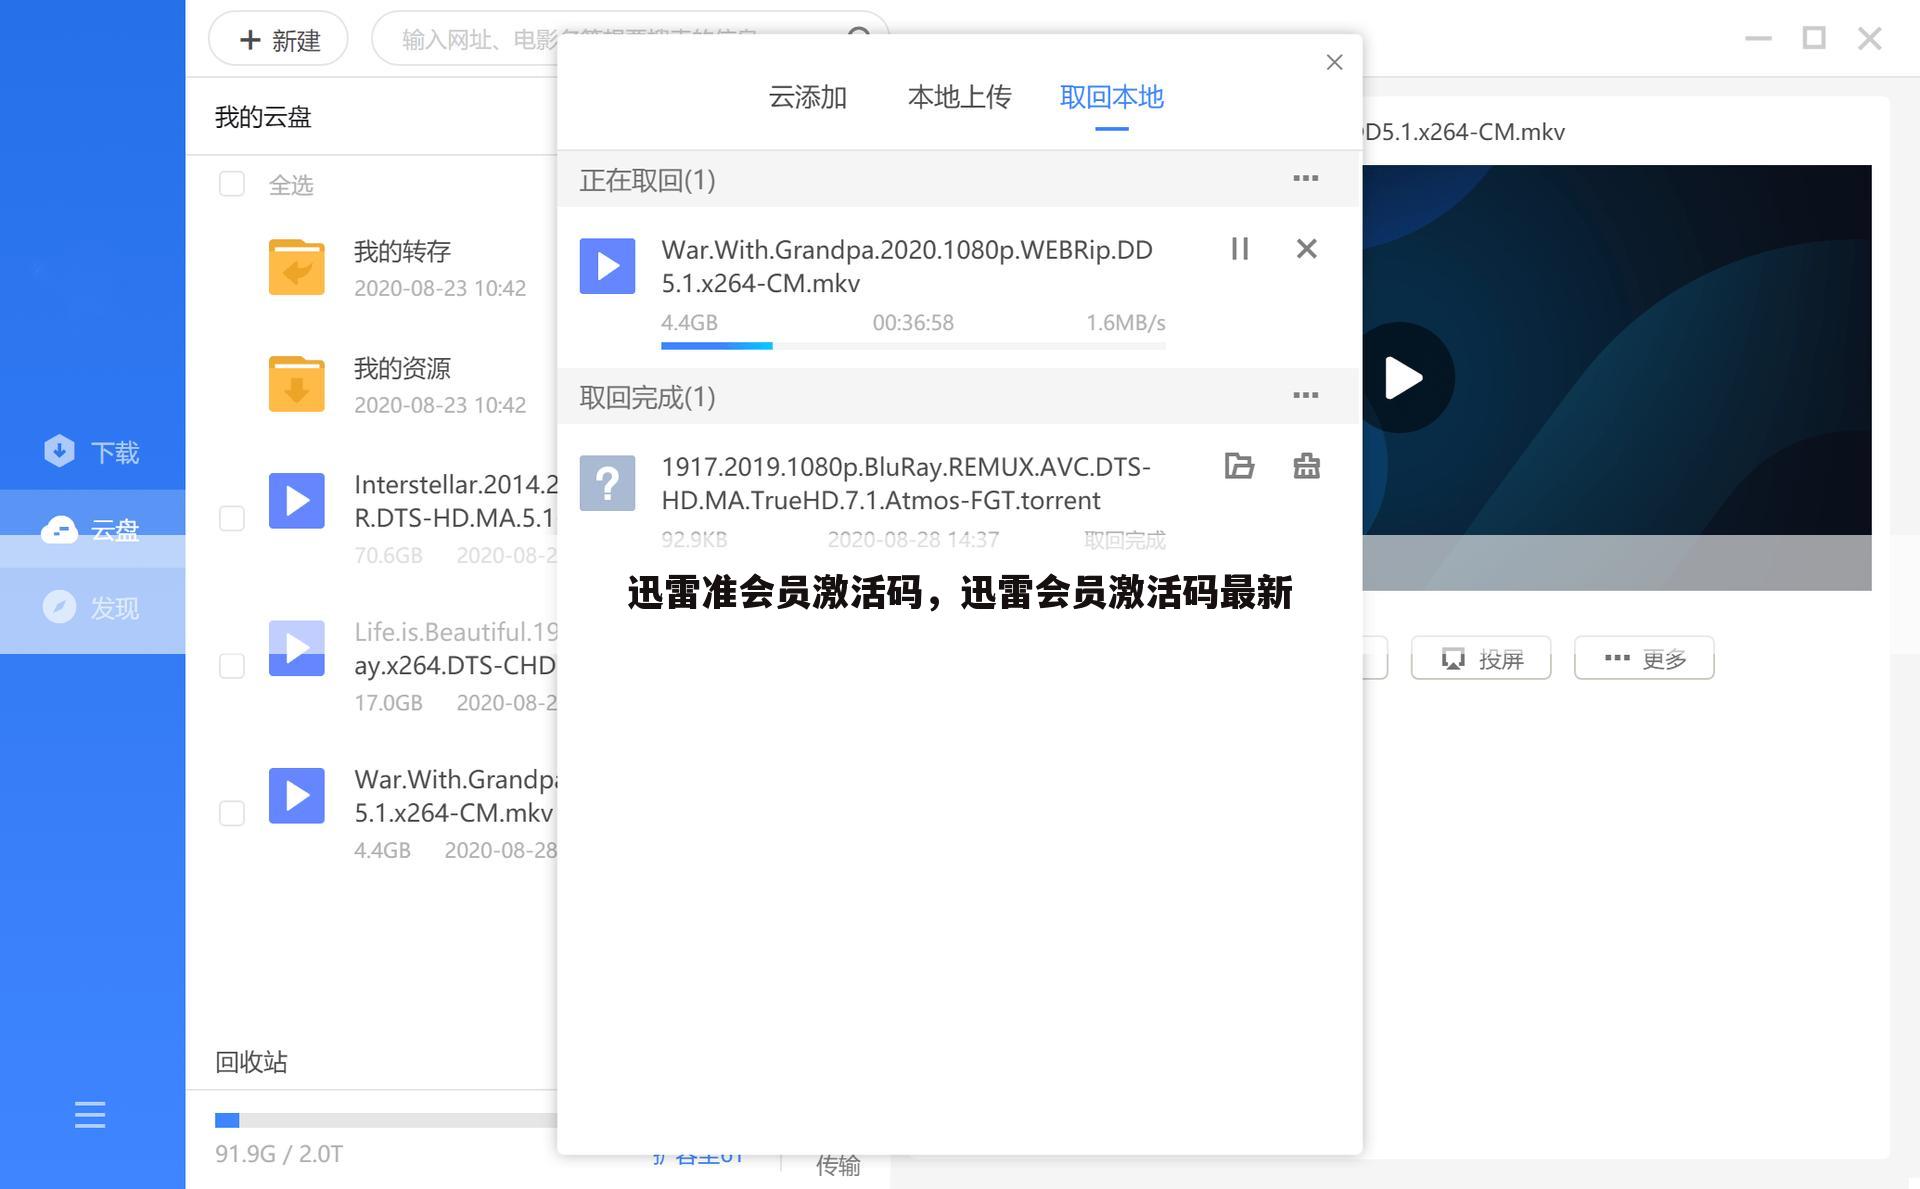Select the 1917.2019 torrent file name

tap(906, 483)
